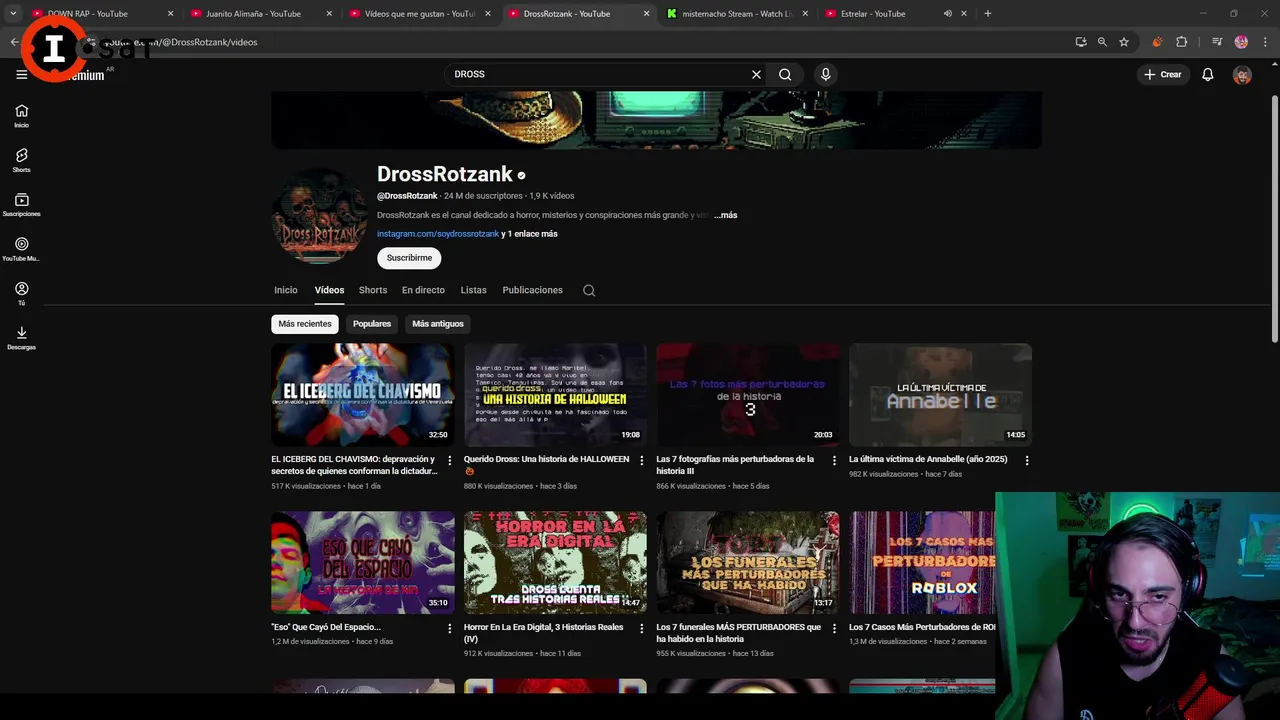Screen dimensions: 1280x720
Task: Open EL ICEBERG DEL CHAVISMO thumbnail
Action: (362, 394)
